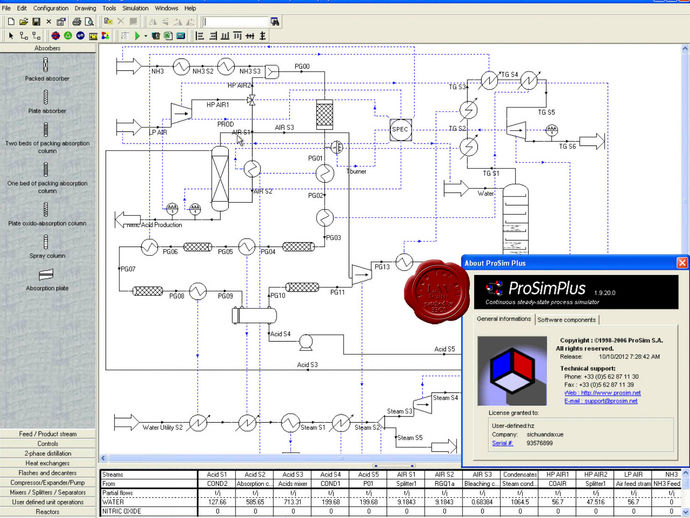Open the prosim.net web link
Image resolution: width=690 pixels, height=518 pixels.
click(602, 393)
